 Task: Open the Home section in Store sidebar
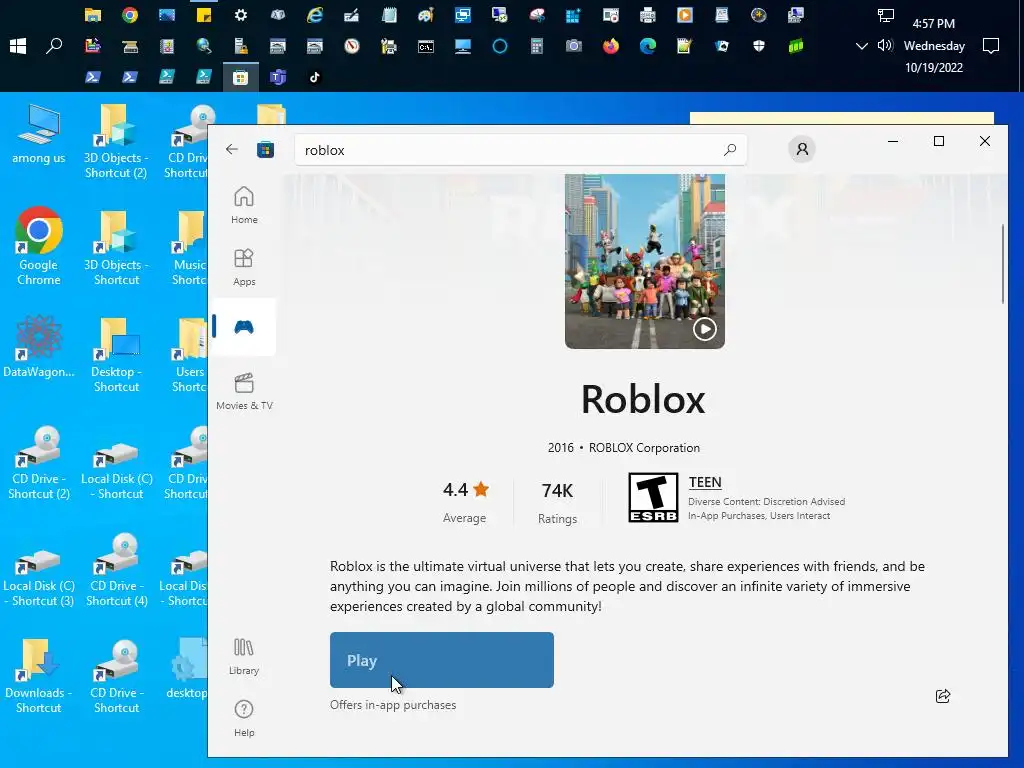point(244,205)
